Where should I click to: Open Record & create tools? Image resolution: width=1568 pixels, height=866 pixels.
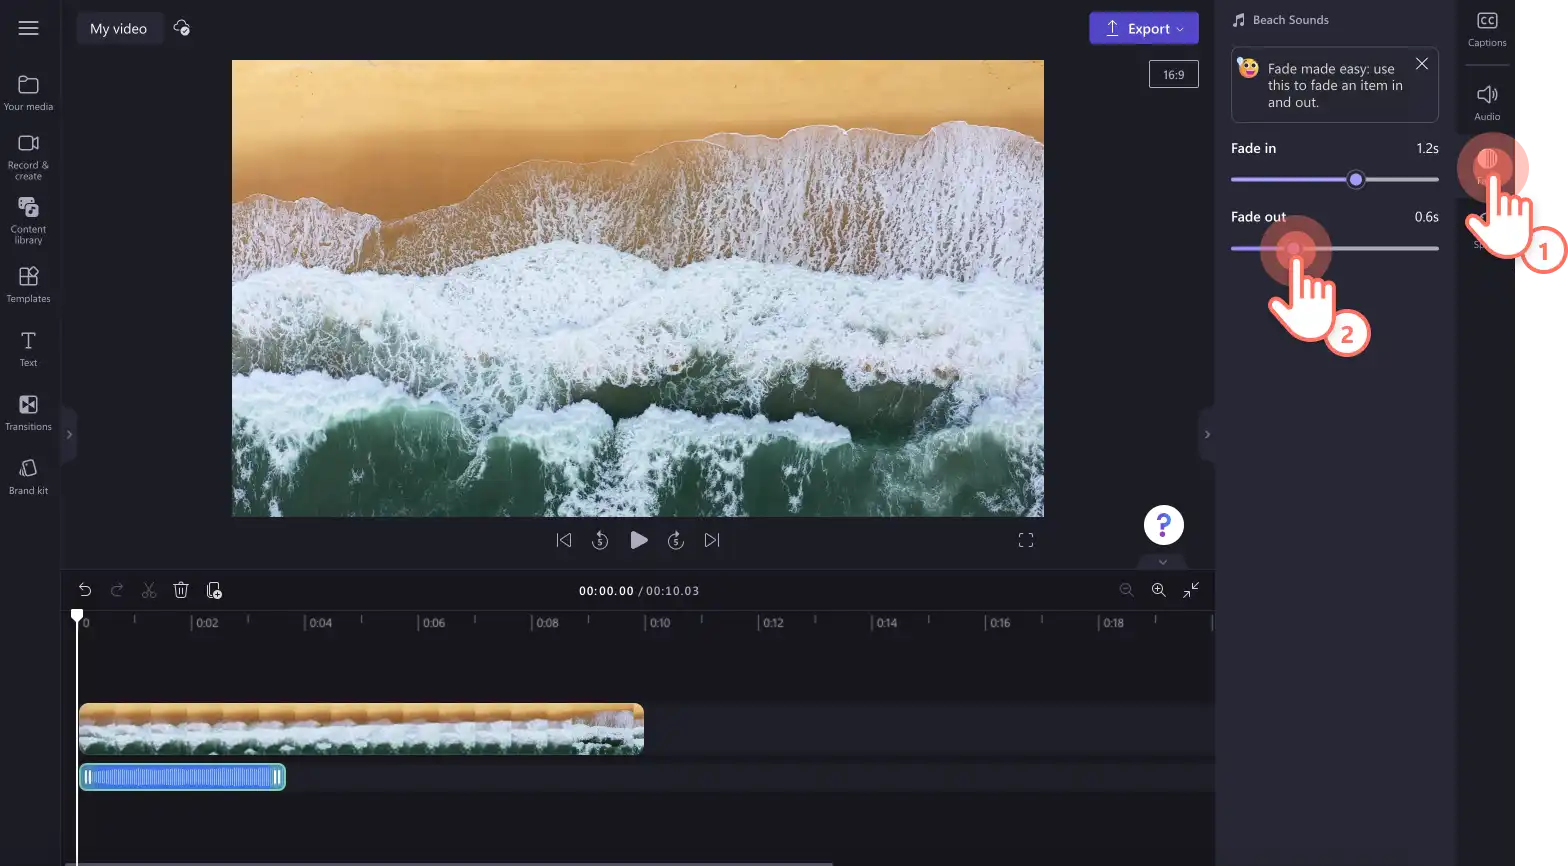28,157
